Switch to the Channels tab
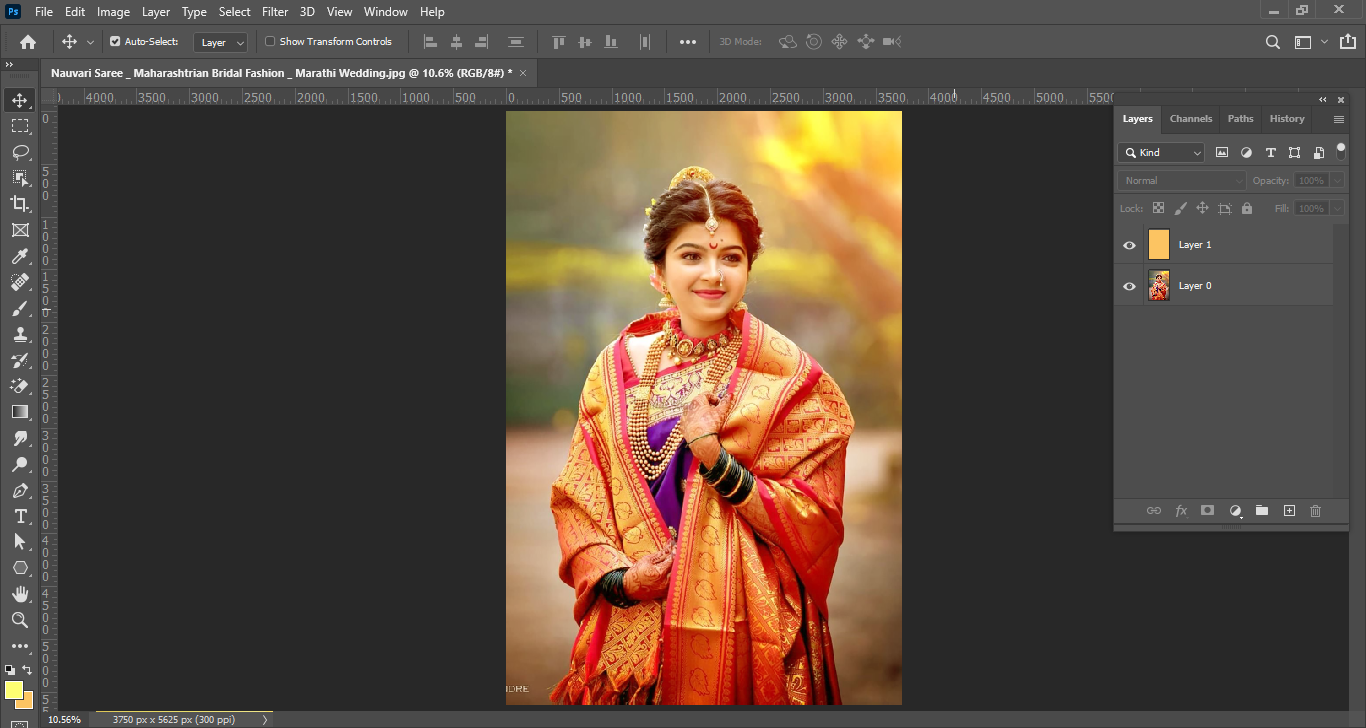Viewport: 1366px width, 728px height. click(1190, 119)
